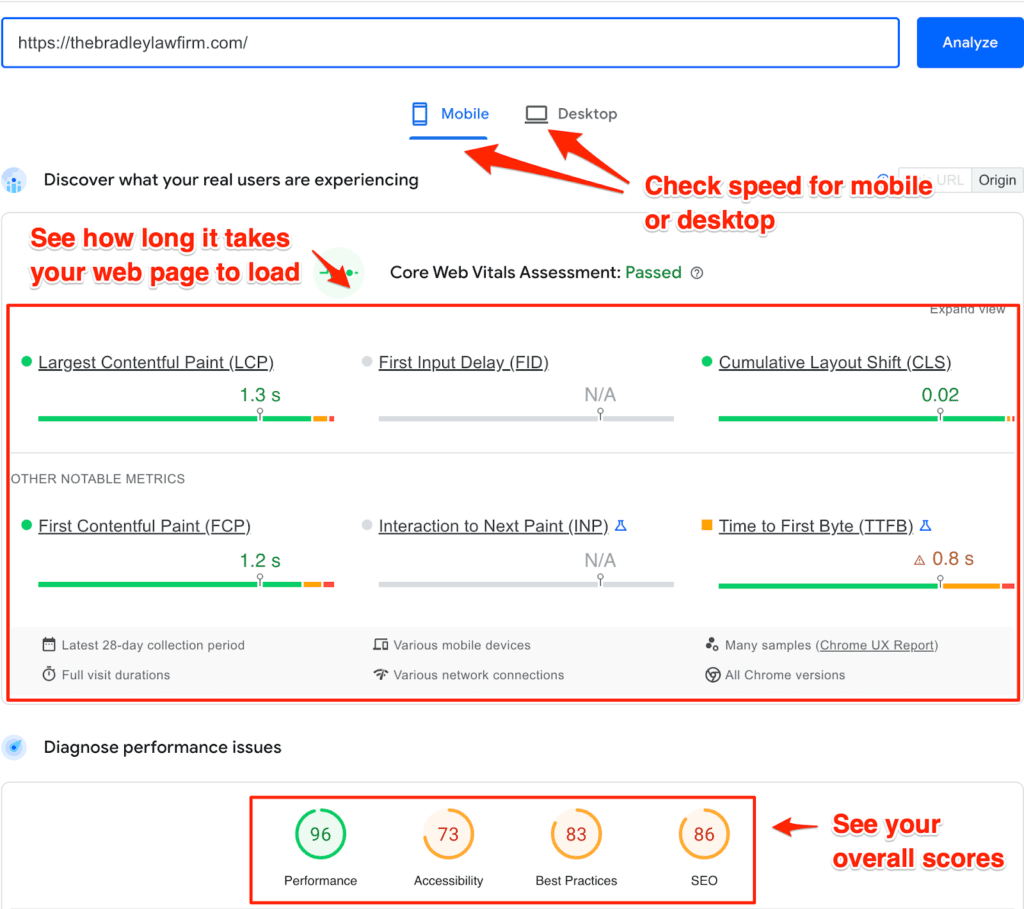
Task: Select the Origin toggle option
Action: [x=996, y=180]
